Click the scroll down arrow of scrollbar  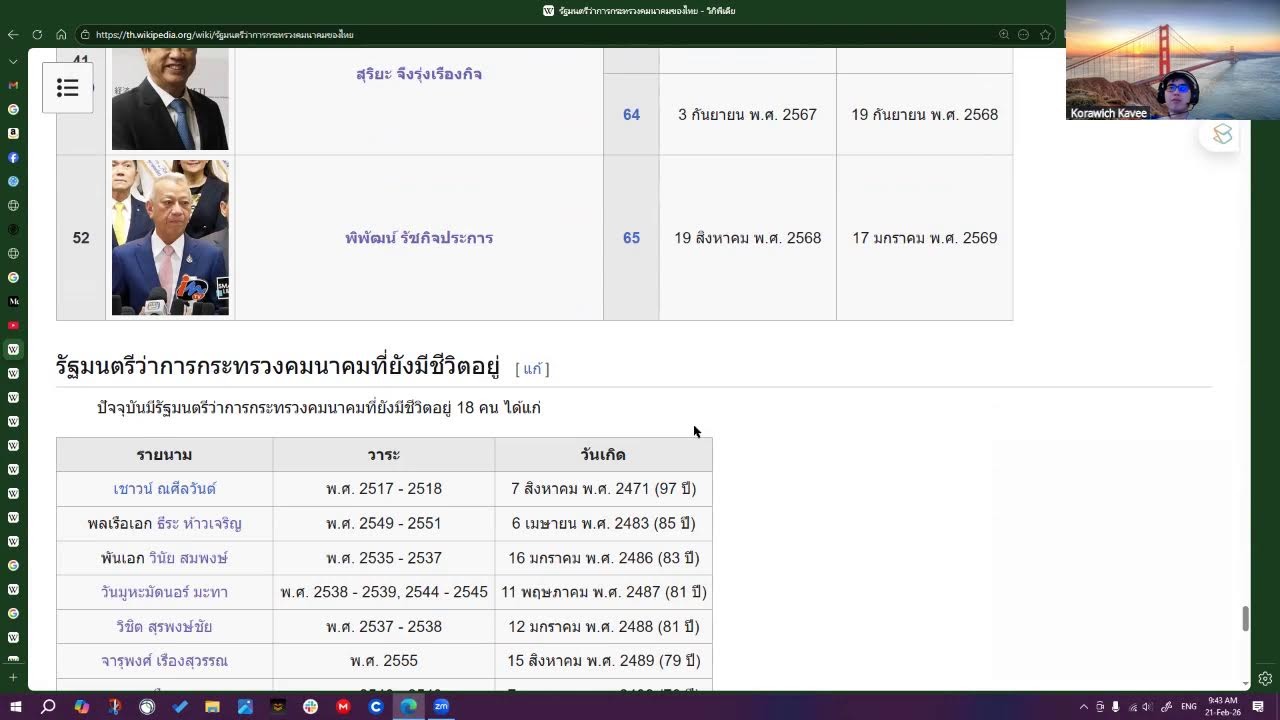[x=1245, y=683]
